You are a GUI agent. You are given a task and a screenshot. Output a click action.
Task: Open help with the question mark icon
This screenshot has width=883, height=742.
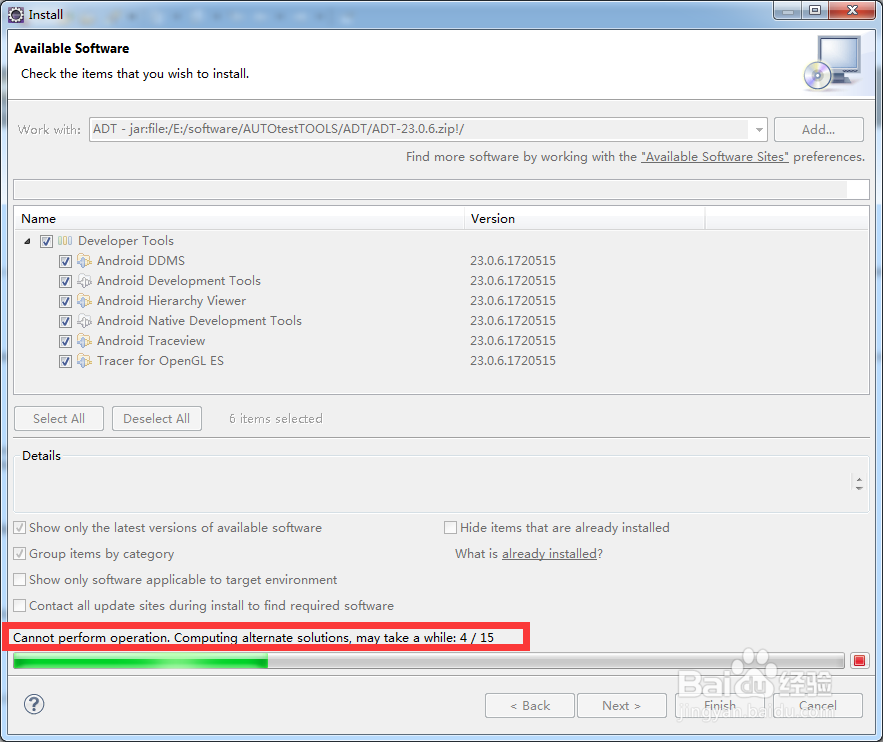pos(34,704)
